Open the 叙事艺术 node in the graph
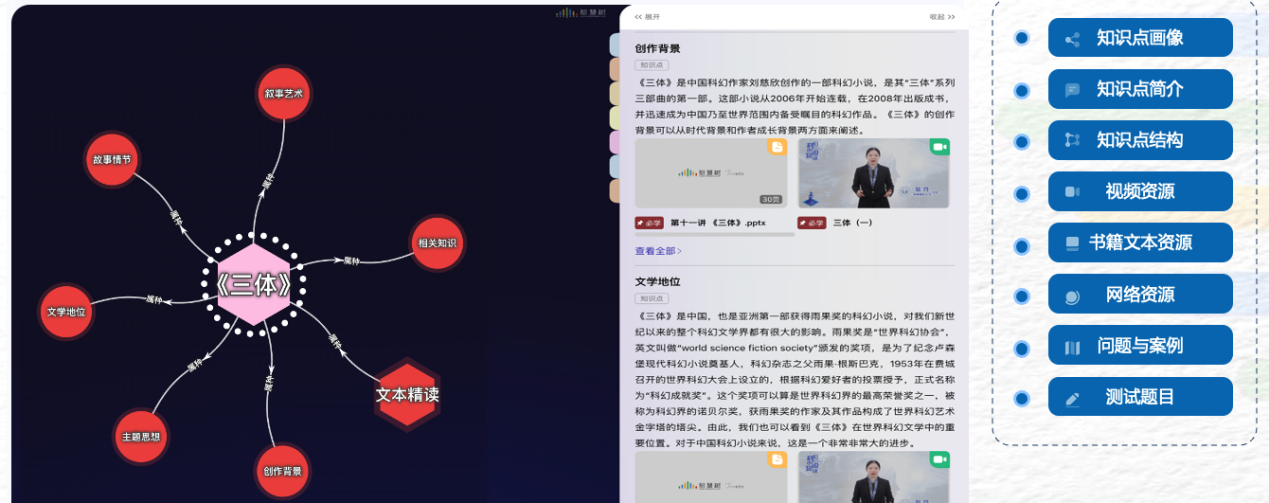 click(x=284, y=94)
